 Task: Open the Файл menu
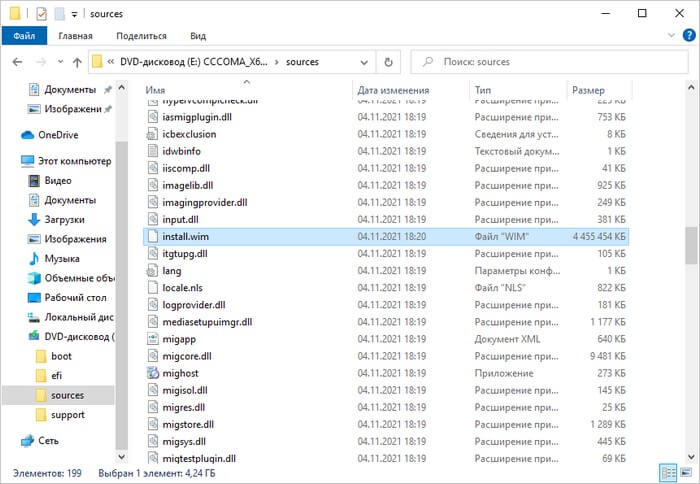[x=24, y=36]
